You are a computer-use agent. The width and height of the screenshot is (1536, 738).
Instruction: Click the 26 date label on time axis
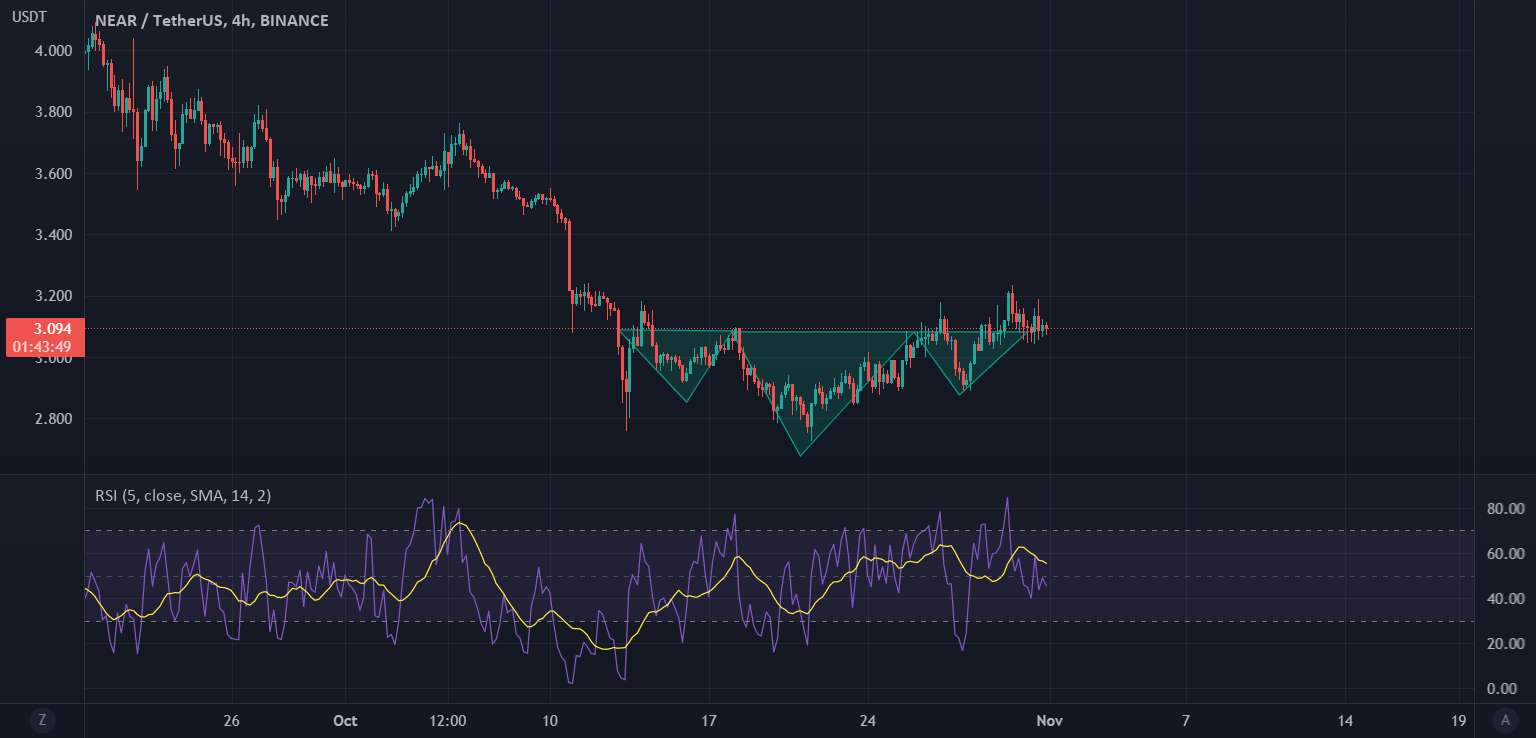232,720
